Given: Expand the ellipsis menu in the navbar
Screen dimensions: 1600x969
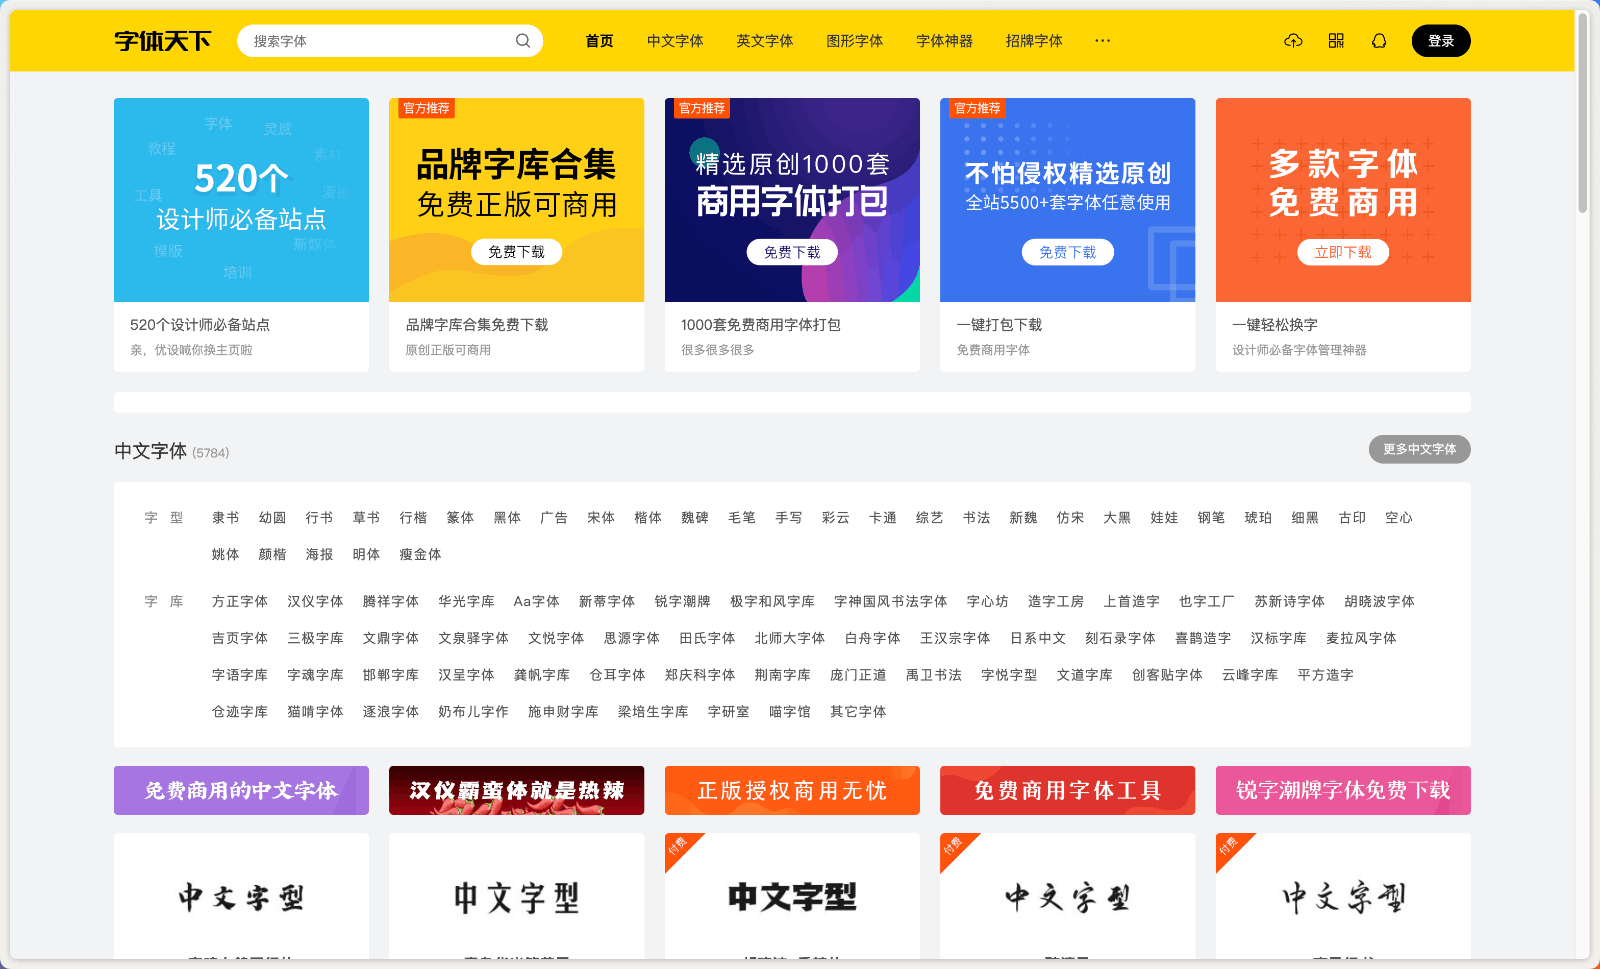Looking at the screenshot, I should click(1102, 41).
